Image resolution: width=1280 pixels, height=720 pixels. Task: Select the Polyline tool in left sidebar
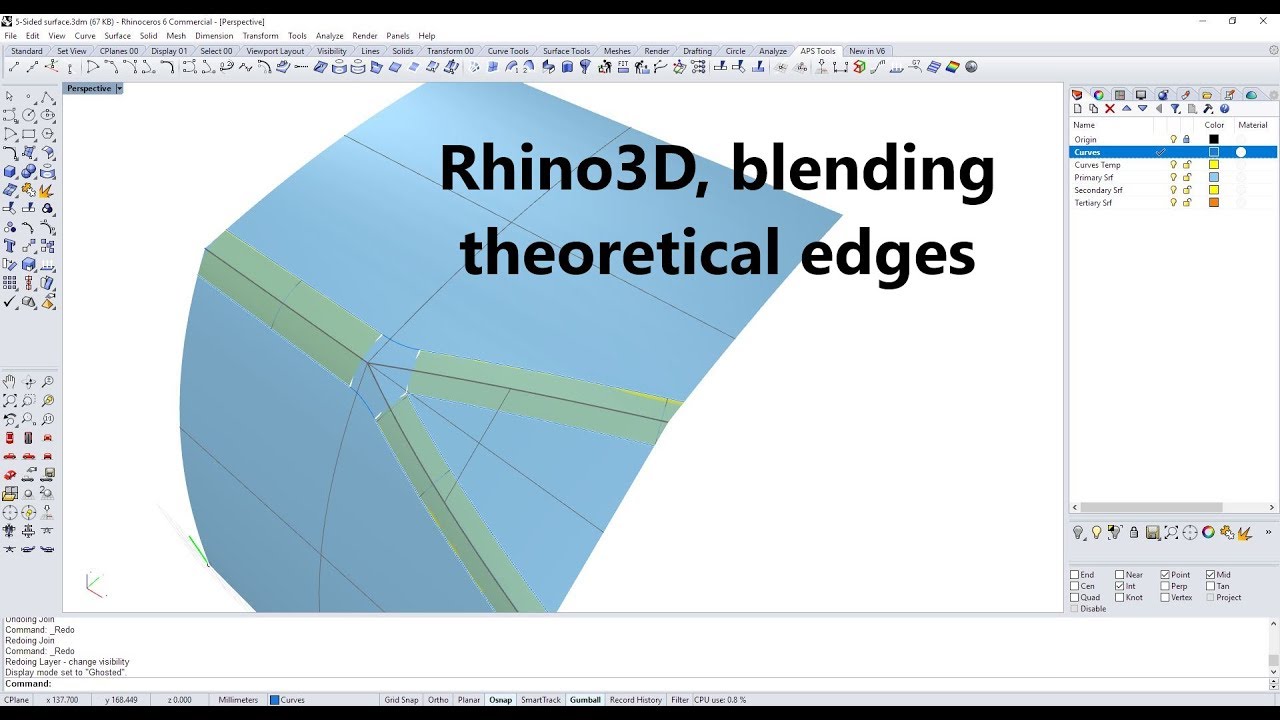[x=47, y=96]
